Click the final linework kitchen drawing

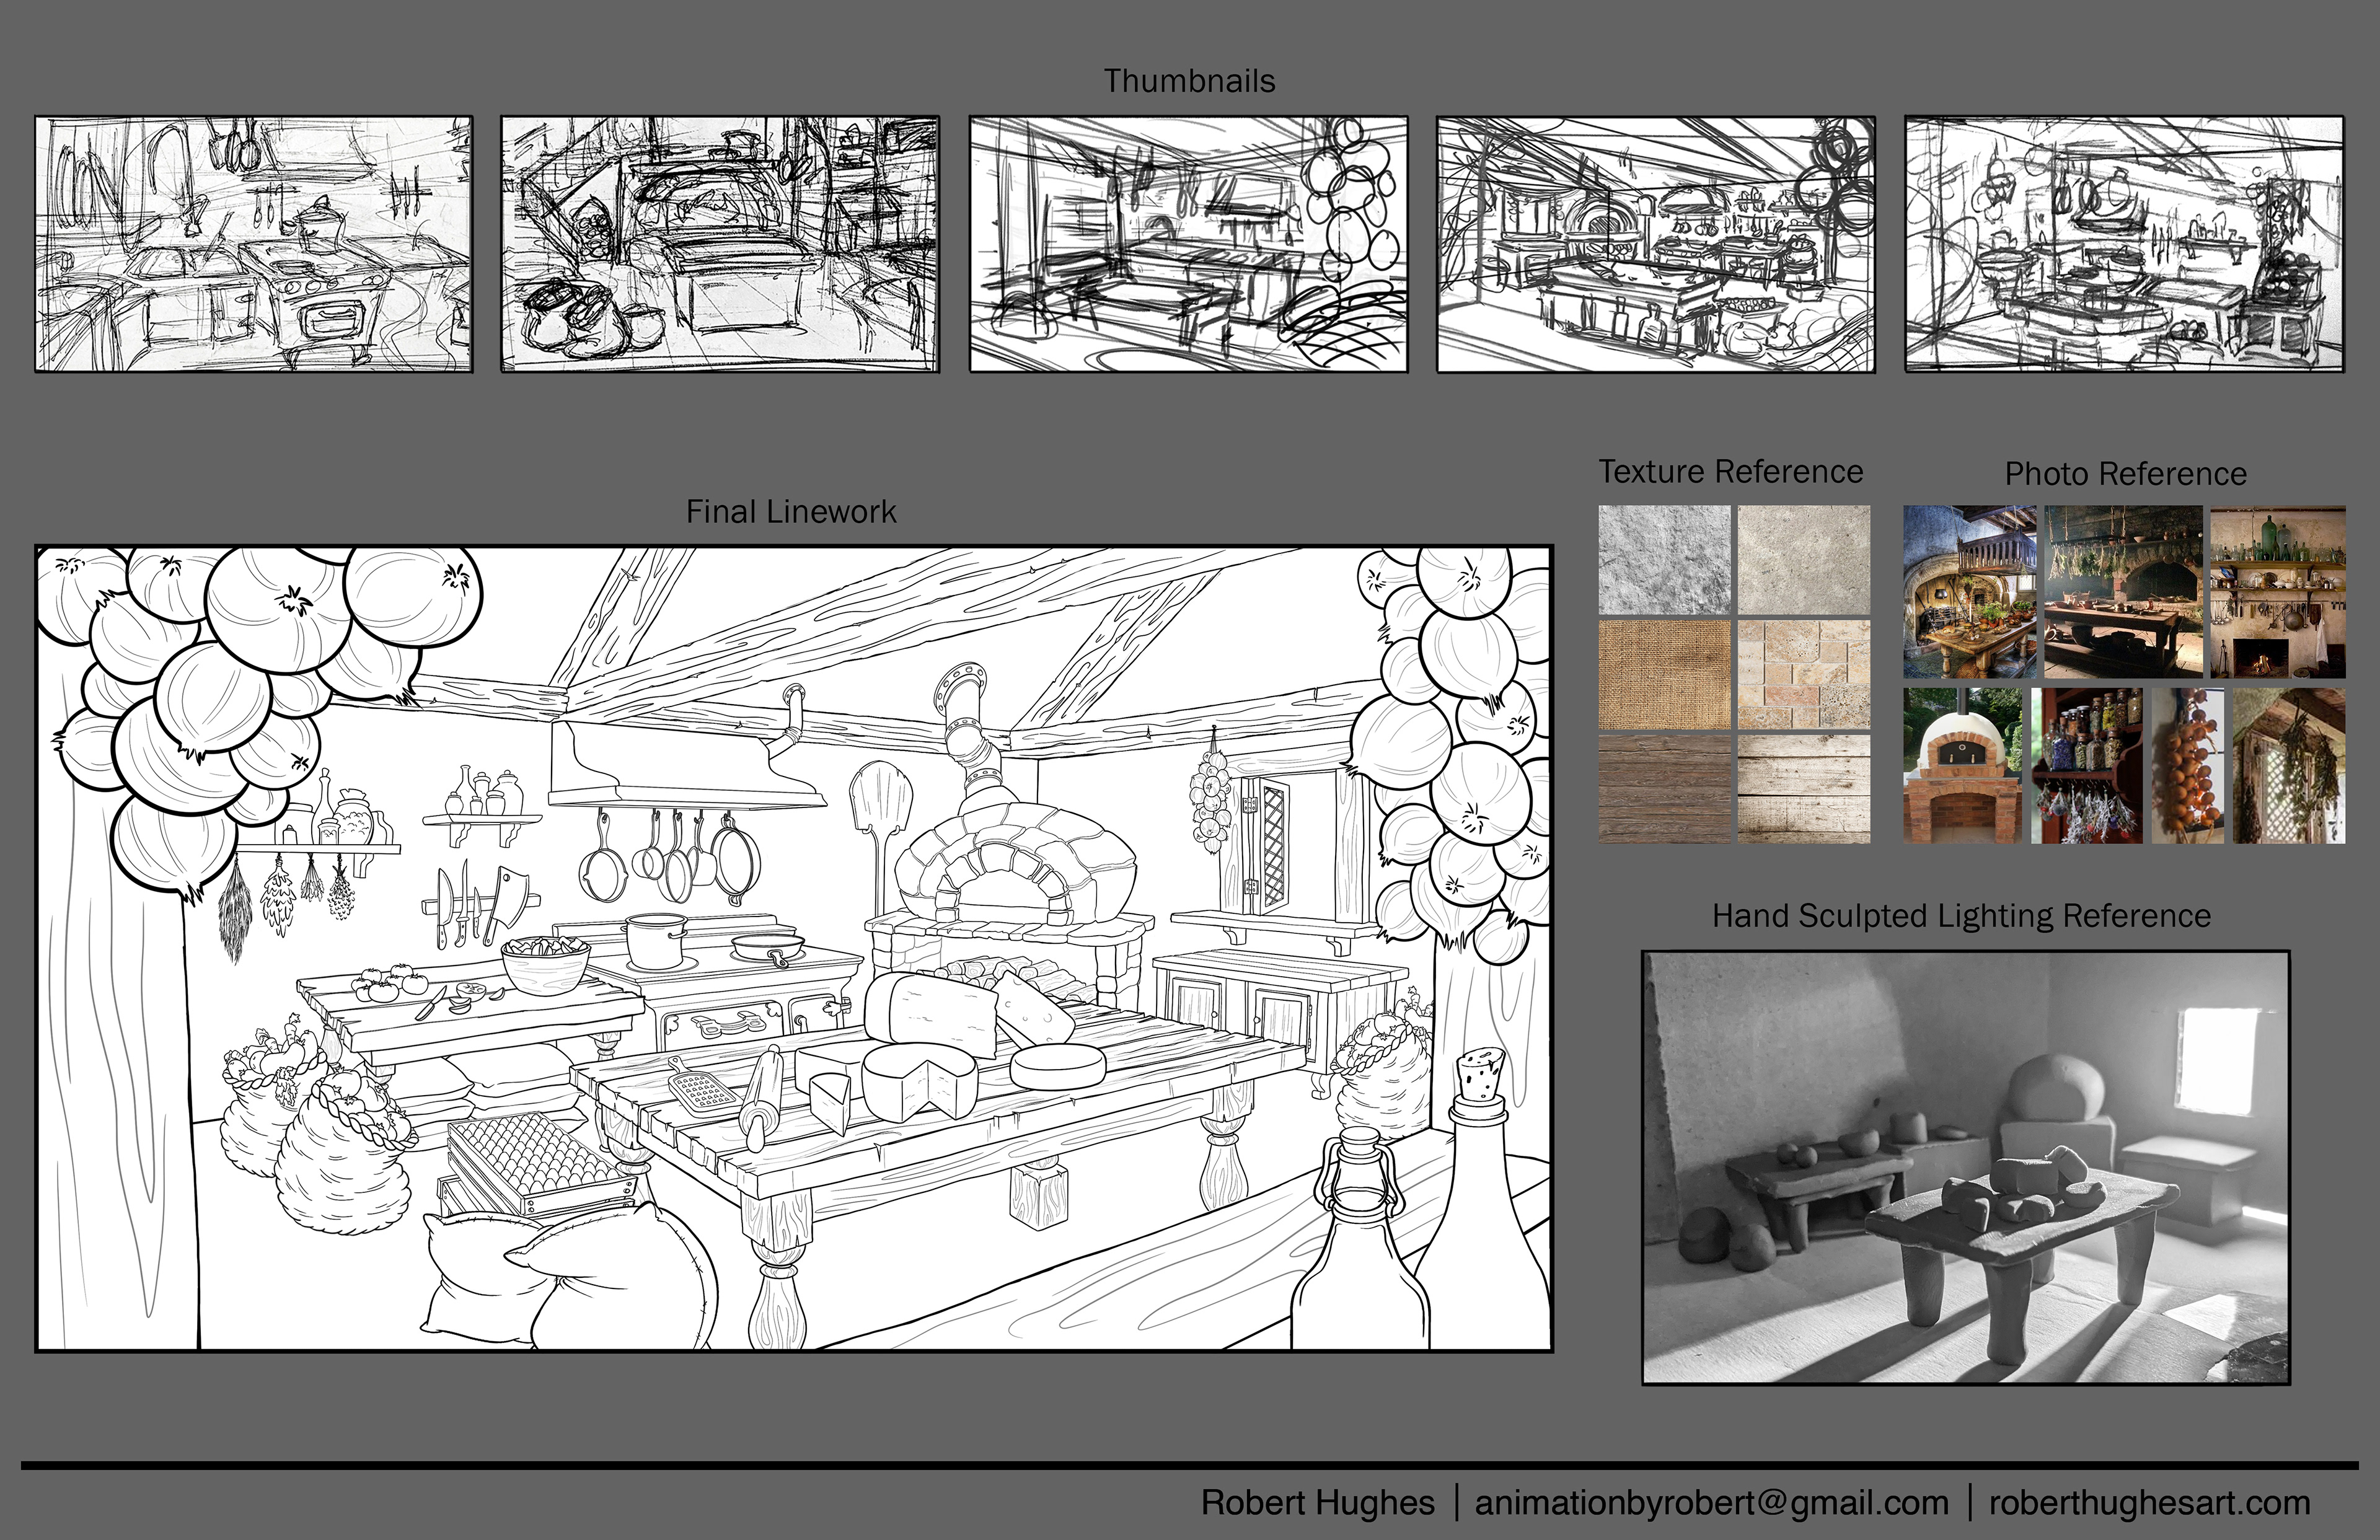[793, 948]
